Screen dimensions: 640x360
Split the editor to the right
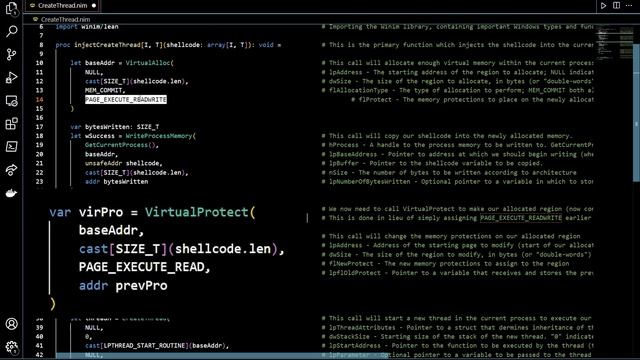pyautogui.click(x=616, y=5)
